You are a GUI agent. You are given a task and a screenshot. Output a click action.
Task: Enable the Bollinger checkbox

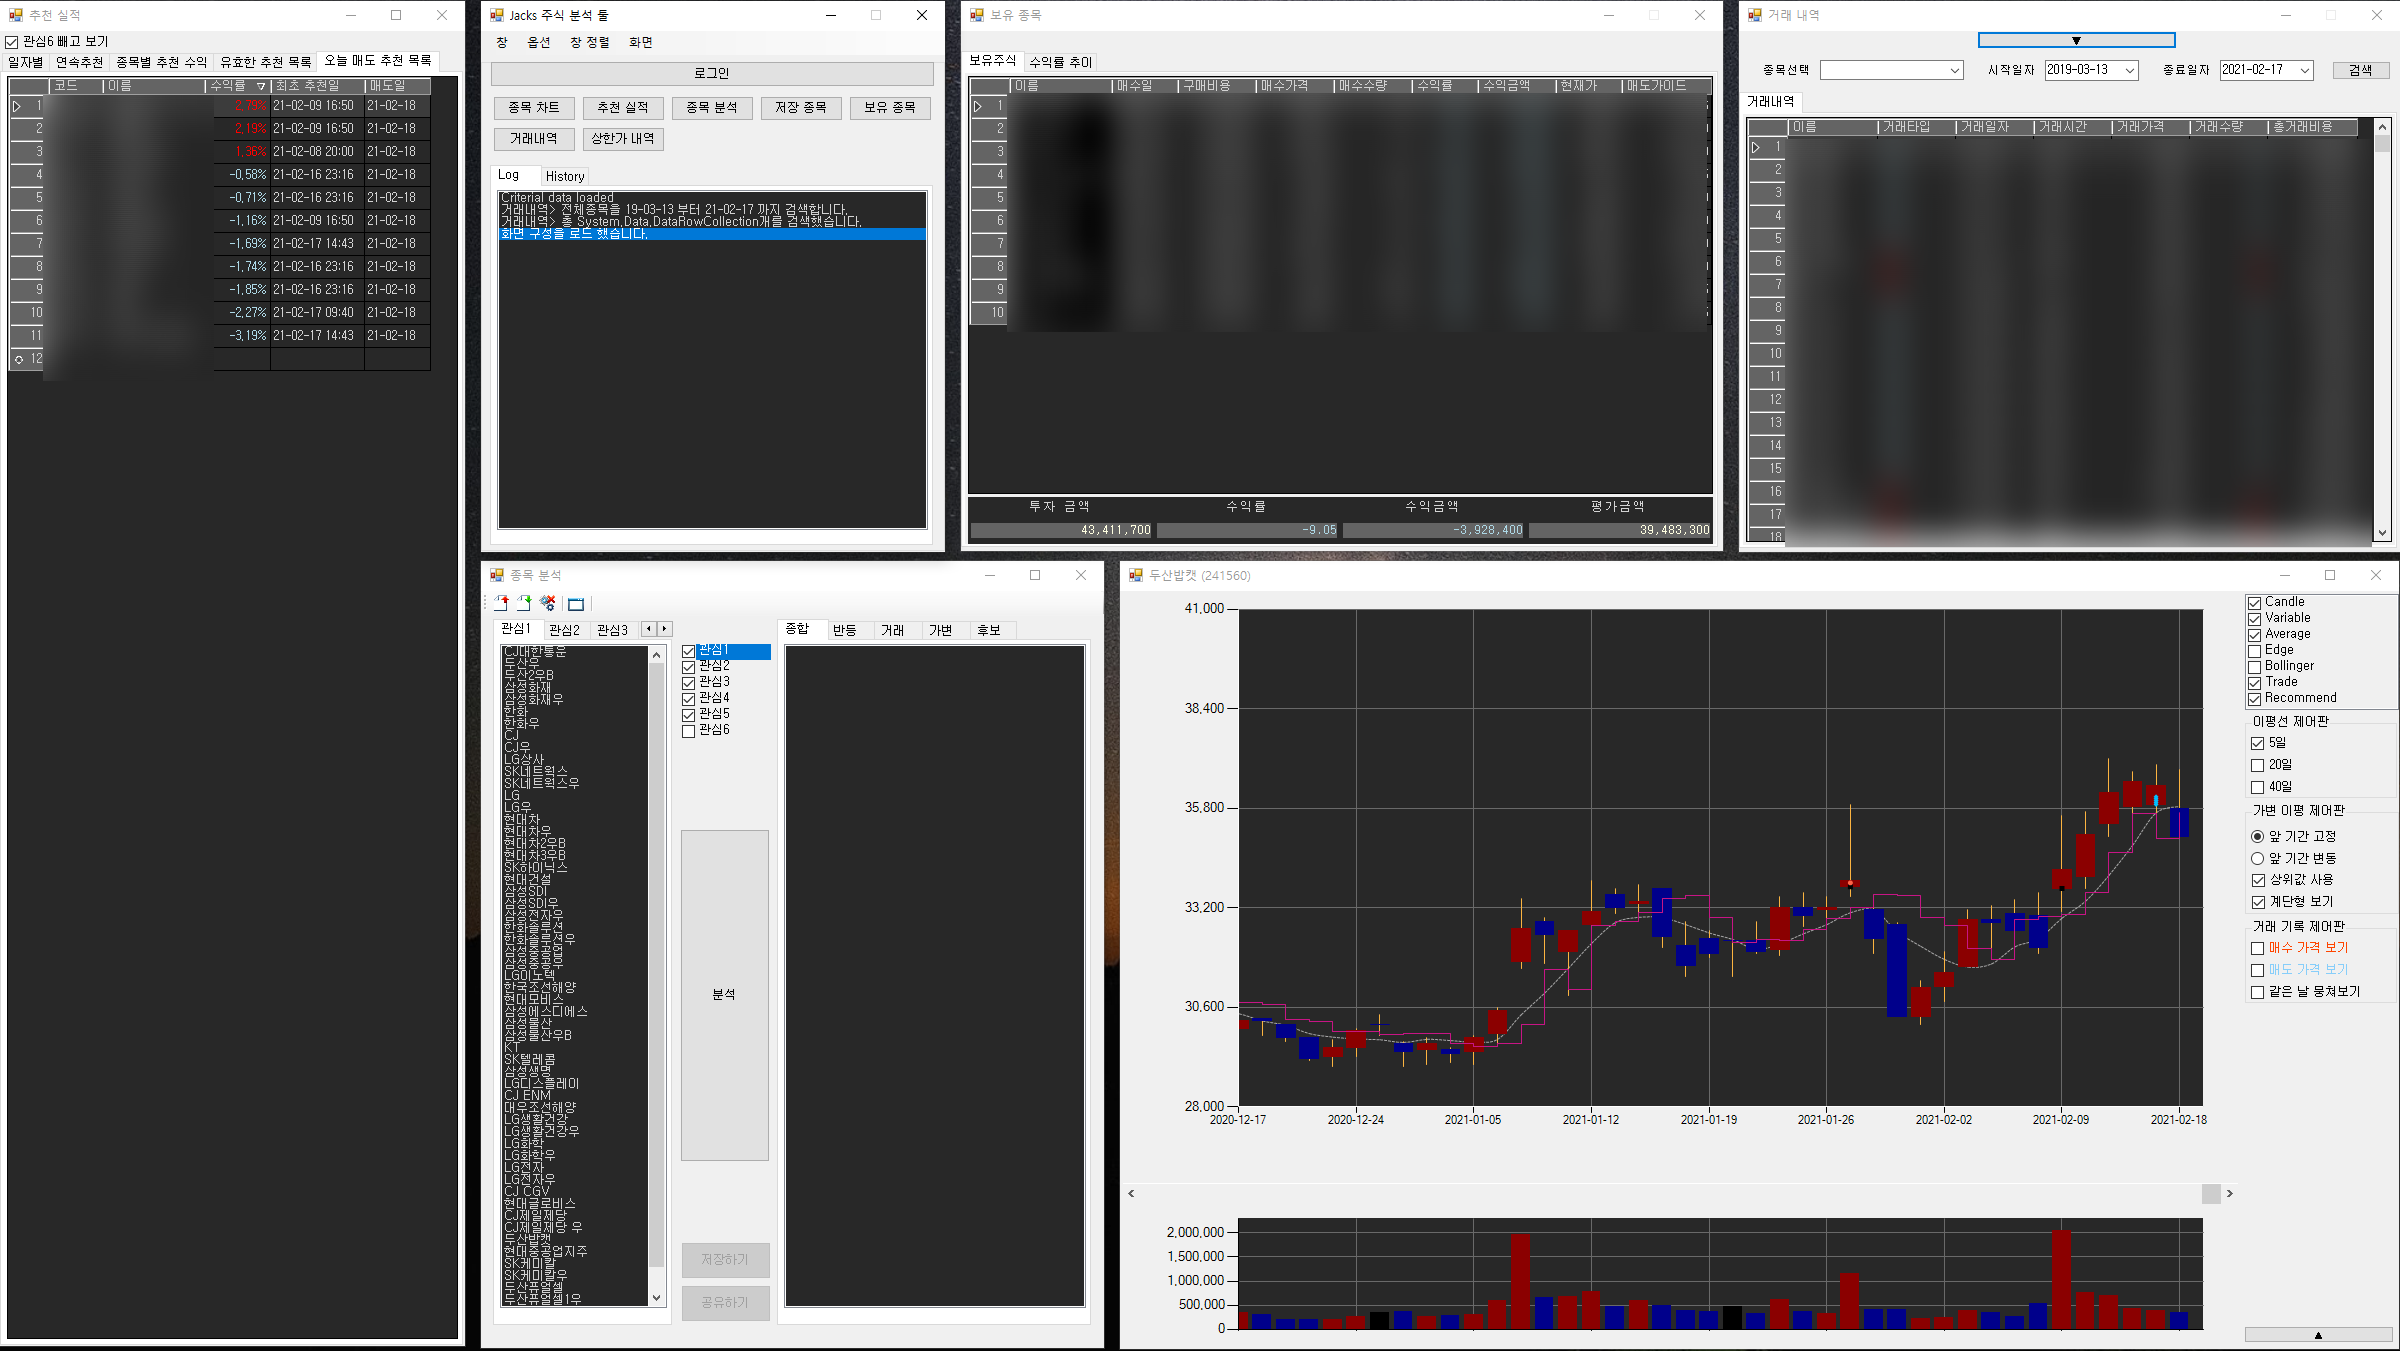2255,667
